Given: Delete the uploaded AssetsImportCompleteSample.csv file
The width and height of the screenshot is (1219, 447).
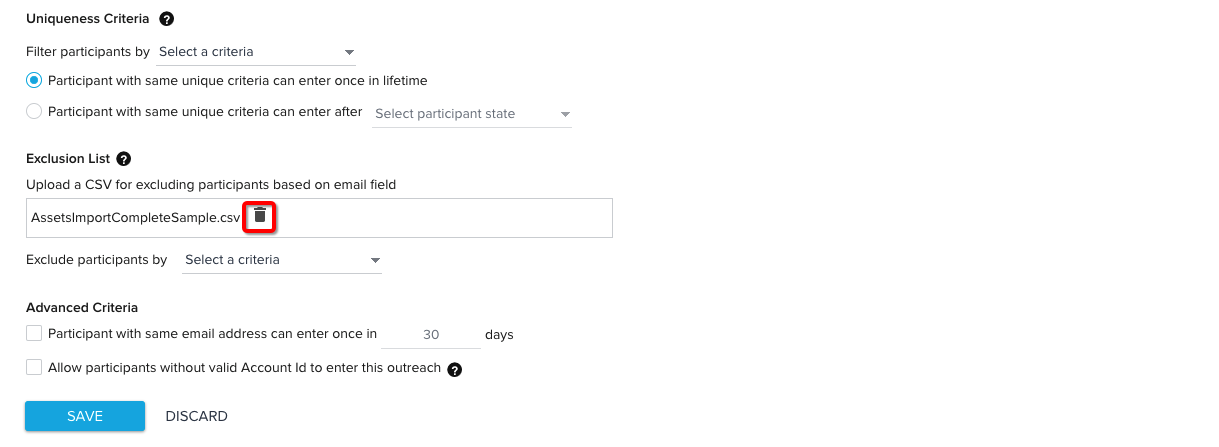Looking at the screenshot, I should pos(260,215).
